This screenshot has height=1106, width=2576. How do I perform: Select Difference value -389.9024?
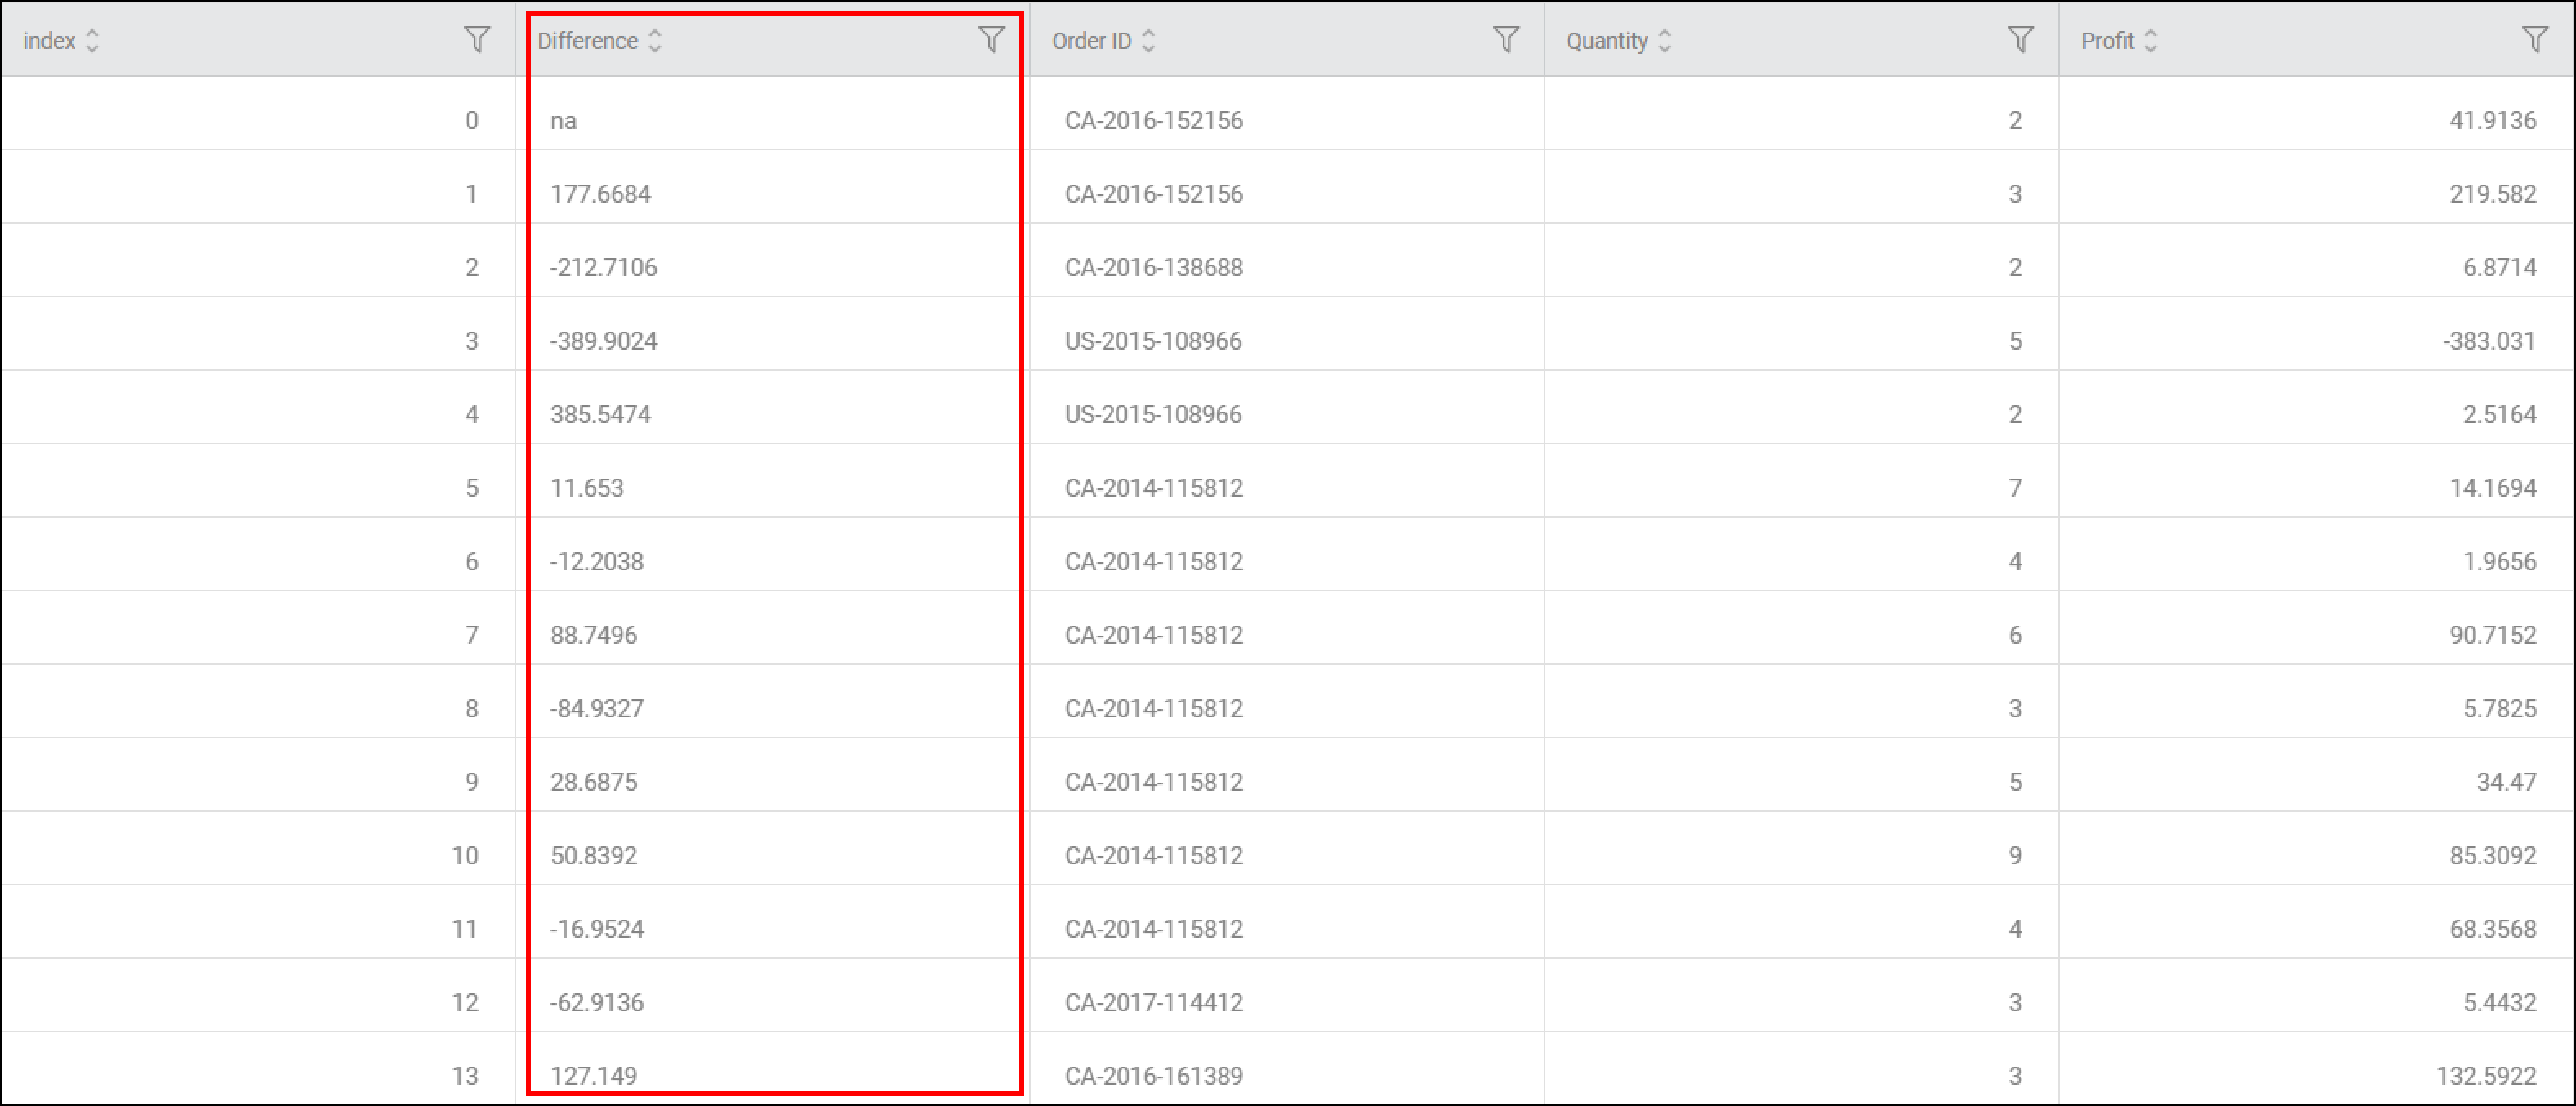[604, 341]
